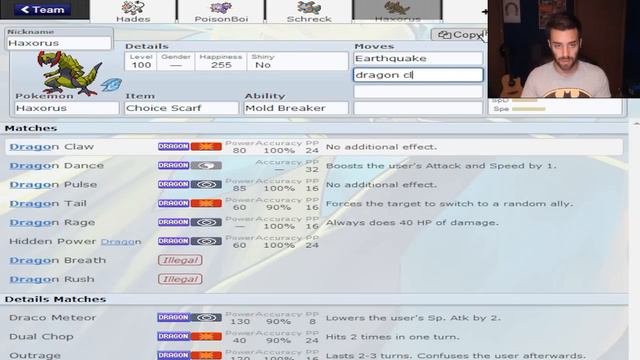Screen dimensions: 640x360
Task: Select the illegal Dragon Breath move
Action: 314,260
